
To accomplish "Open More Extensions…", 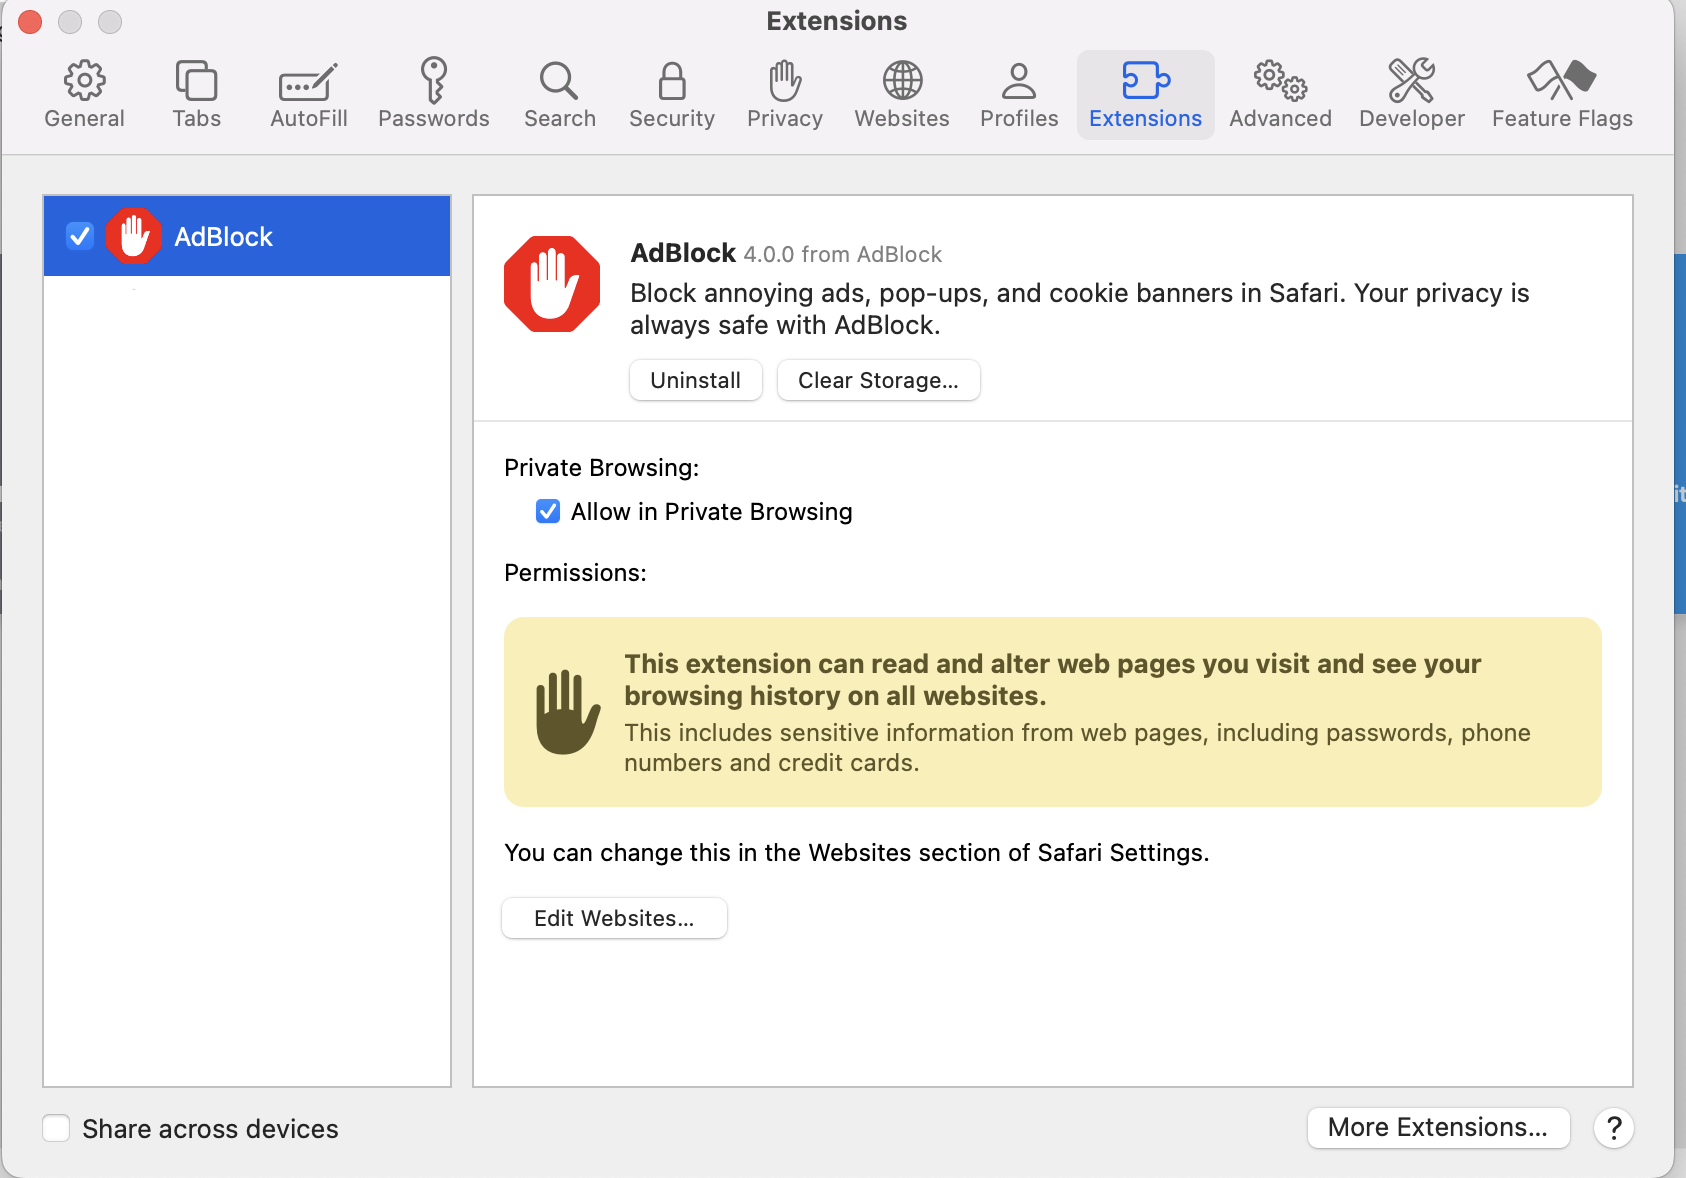I will click(x=1438, y=1127).
